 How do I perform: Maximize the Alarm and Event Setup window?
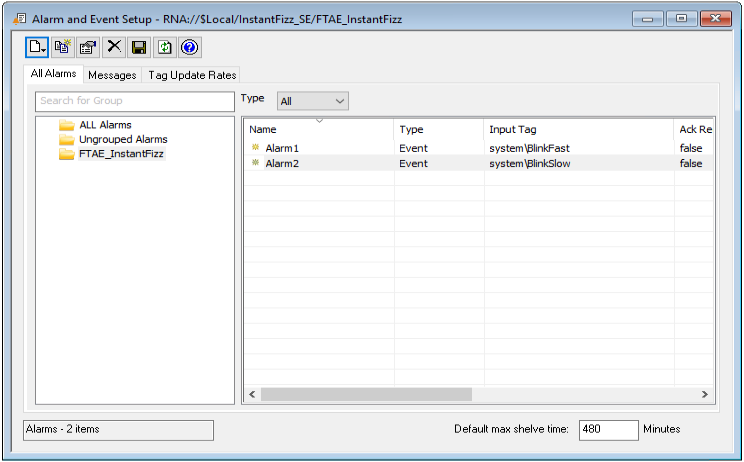click(681, 19)
